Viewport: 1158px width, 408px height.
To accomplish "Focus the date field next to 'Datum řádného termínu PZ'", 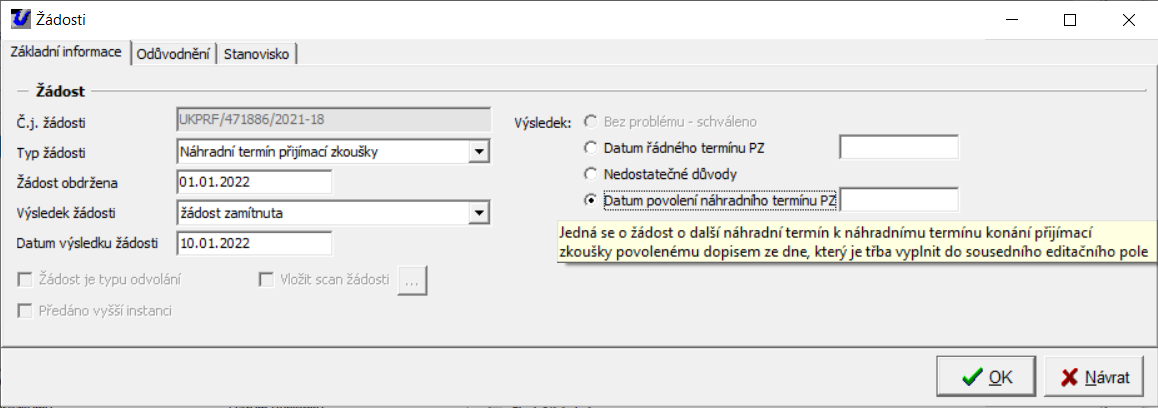I will pos(899,148).
